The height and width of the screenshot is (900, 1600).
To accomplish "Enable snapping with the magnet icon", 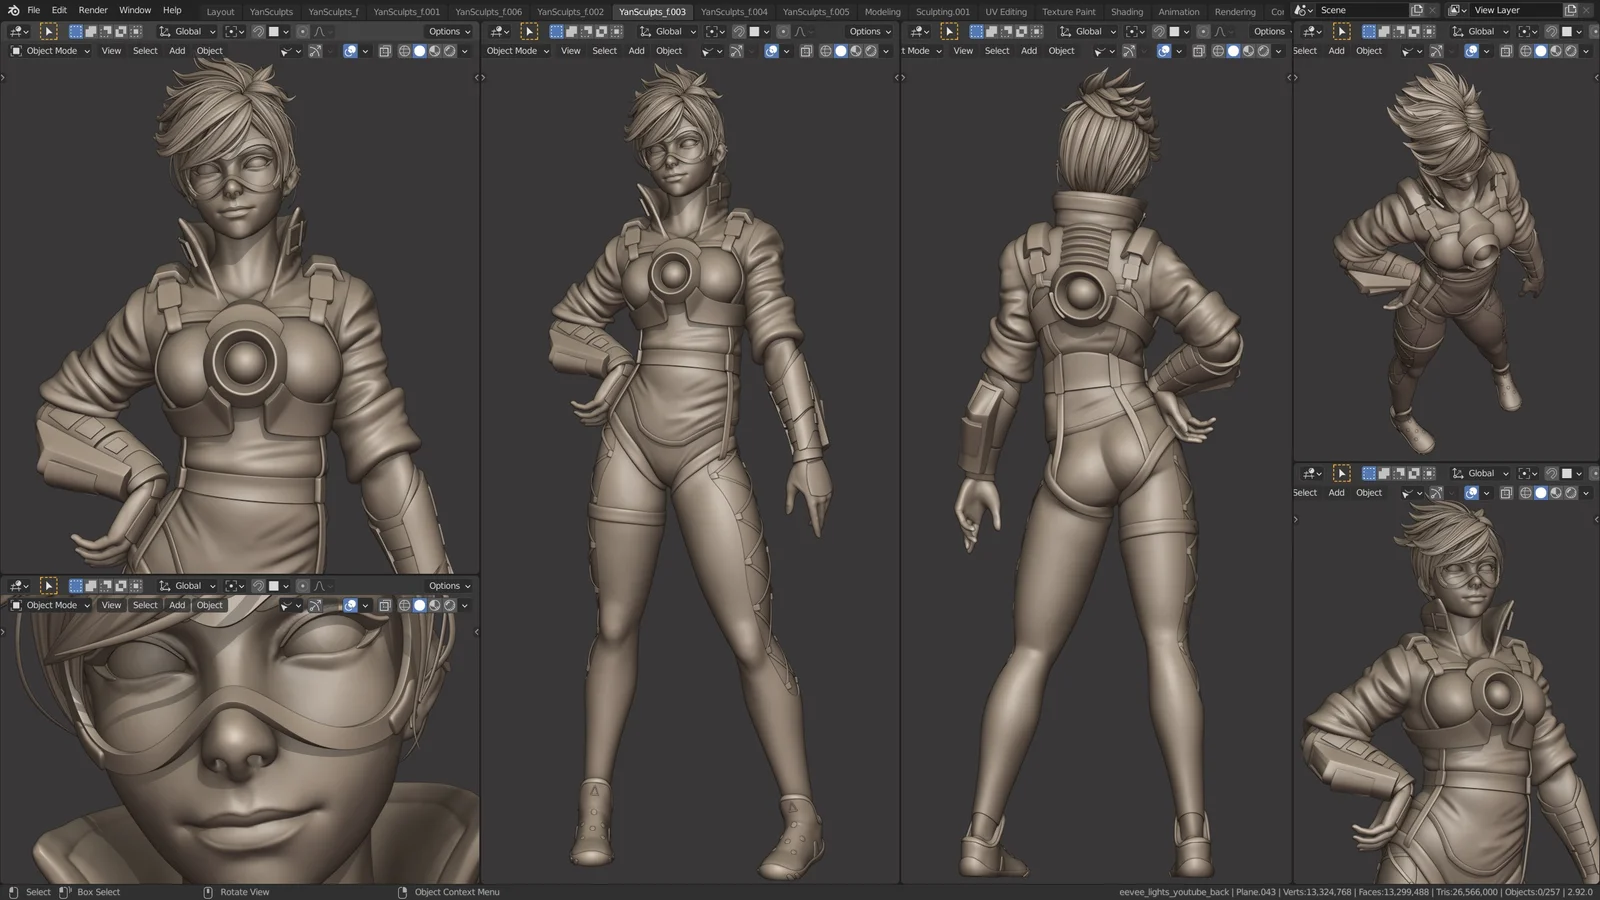I will tap(258, 31).
